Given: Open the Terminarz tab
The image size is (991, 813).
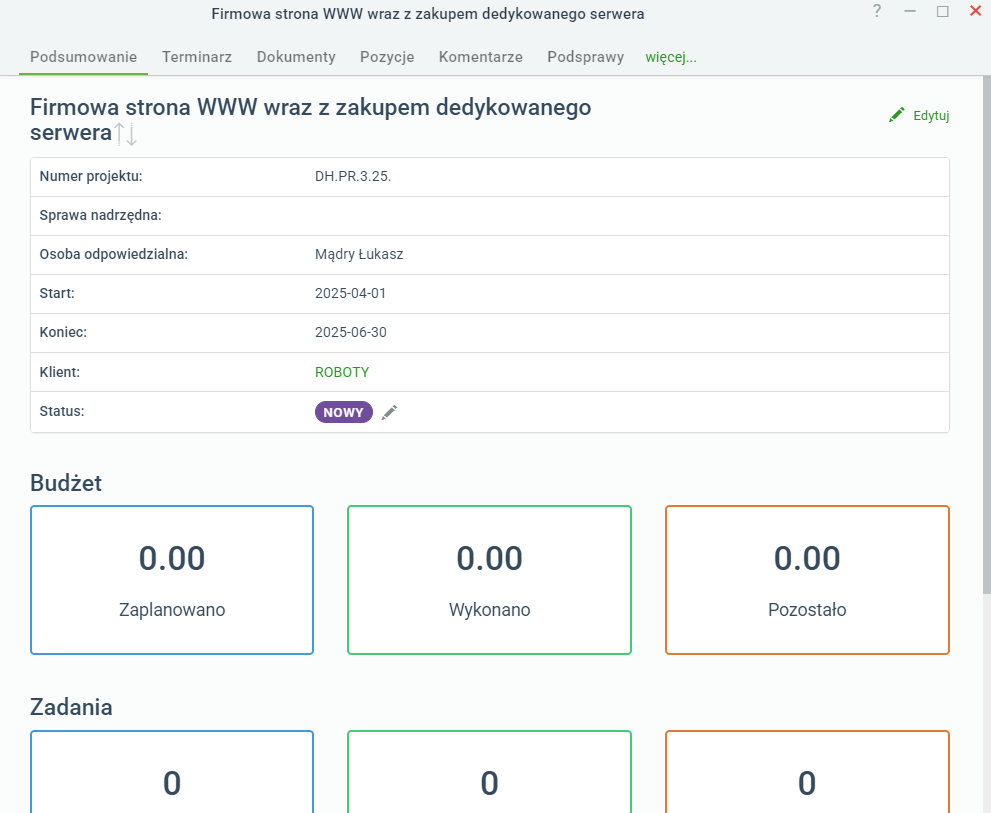Looking at the screenshot, I should click(197, 57).
